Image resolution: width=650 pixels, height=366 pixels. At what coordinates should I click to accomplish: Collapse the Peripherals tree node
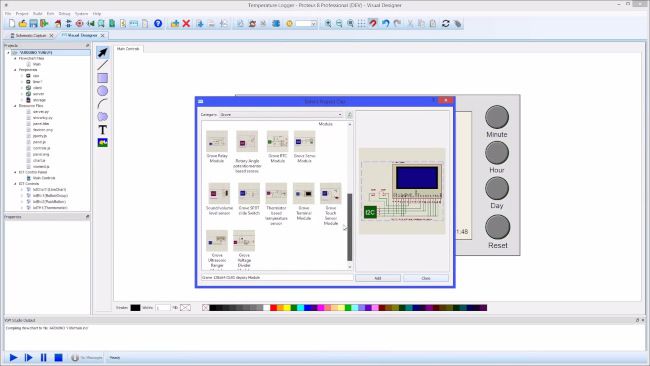tap(15, 70)
